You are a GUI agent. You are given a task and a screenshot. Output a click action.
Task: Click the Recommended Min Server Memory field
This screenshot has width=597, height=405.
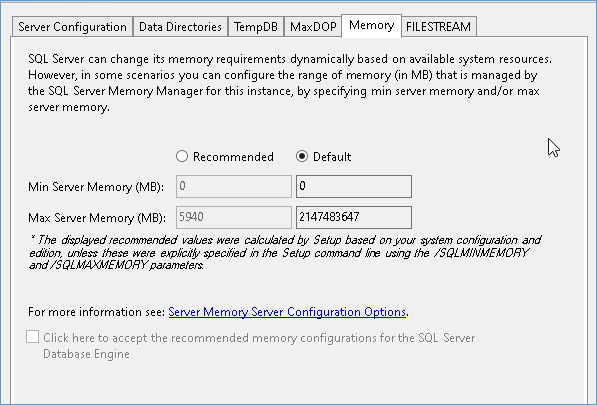(234, 186)
